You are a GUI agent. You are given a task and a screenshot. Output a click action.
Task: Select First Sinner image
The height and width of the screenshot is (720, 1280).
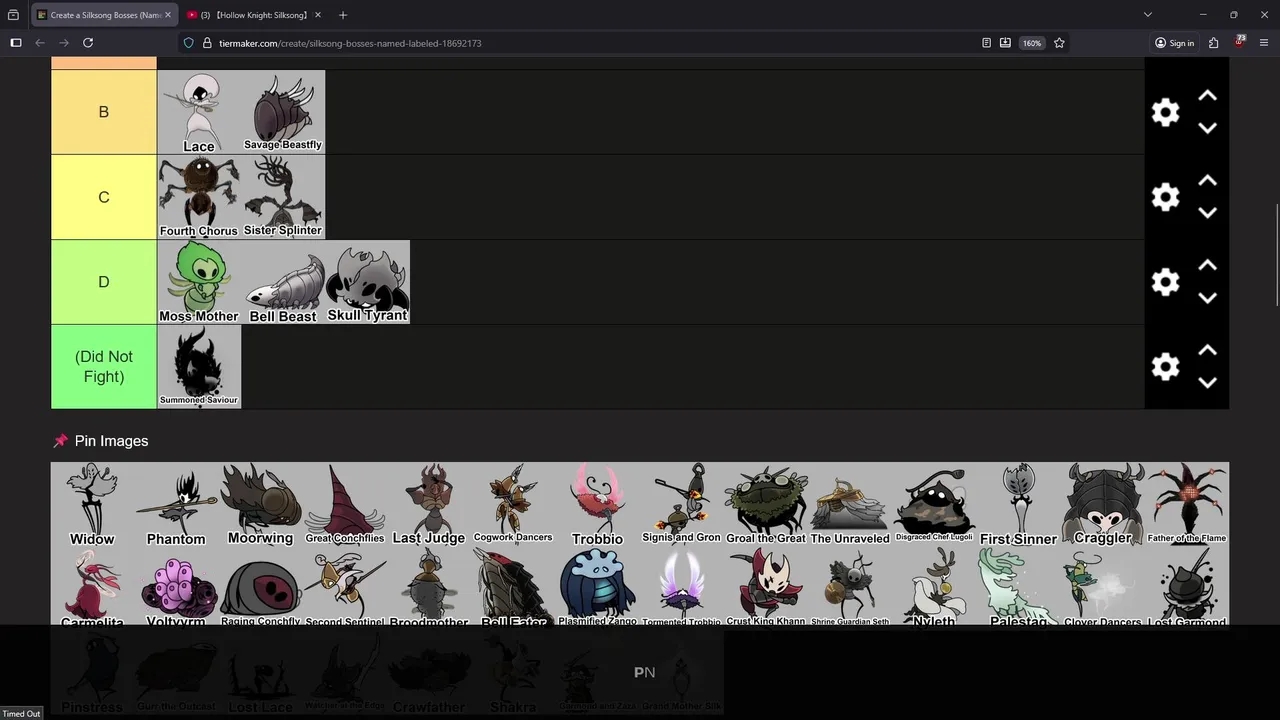click(x=1018, y=504)
